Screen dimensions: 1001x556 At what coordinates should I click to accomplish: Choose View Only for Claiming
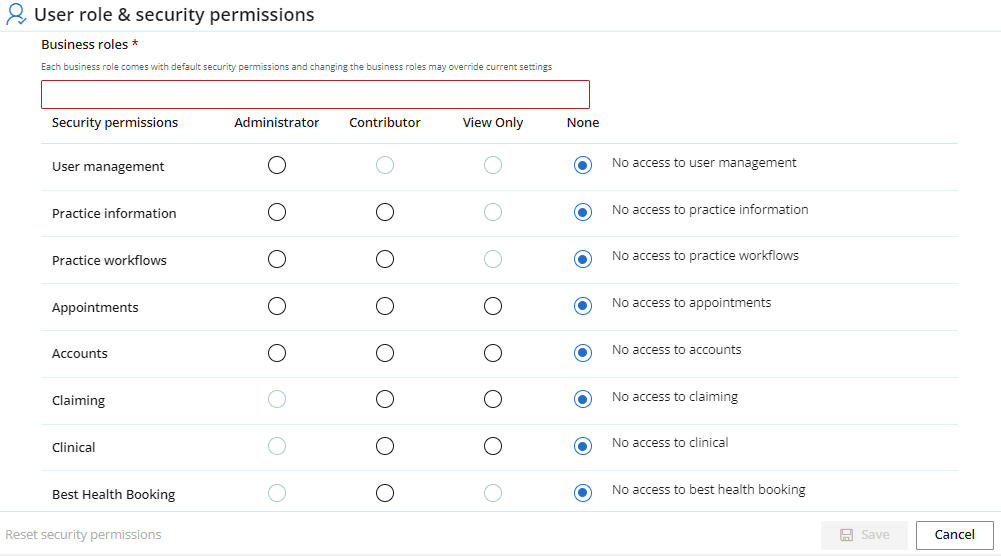(492, 399)
